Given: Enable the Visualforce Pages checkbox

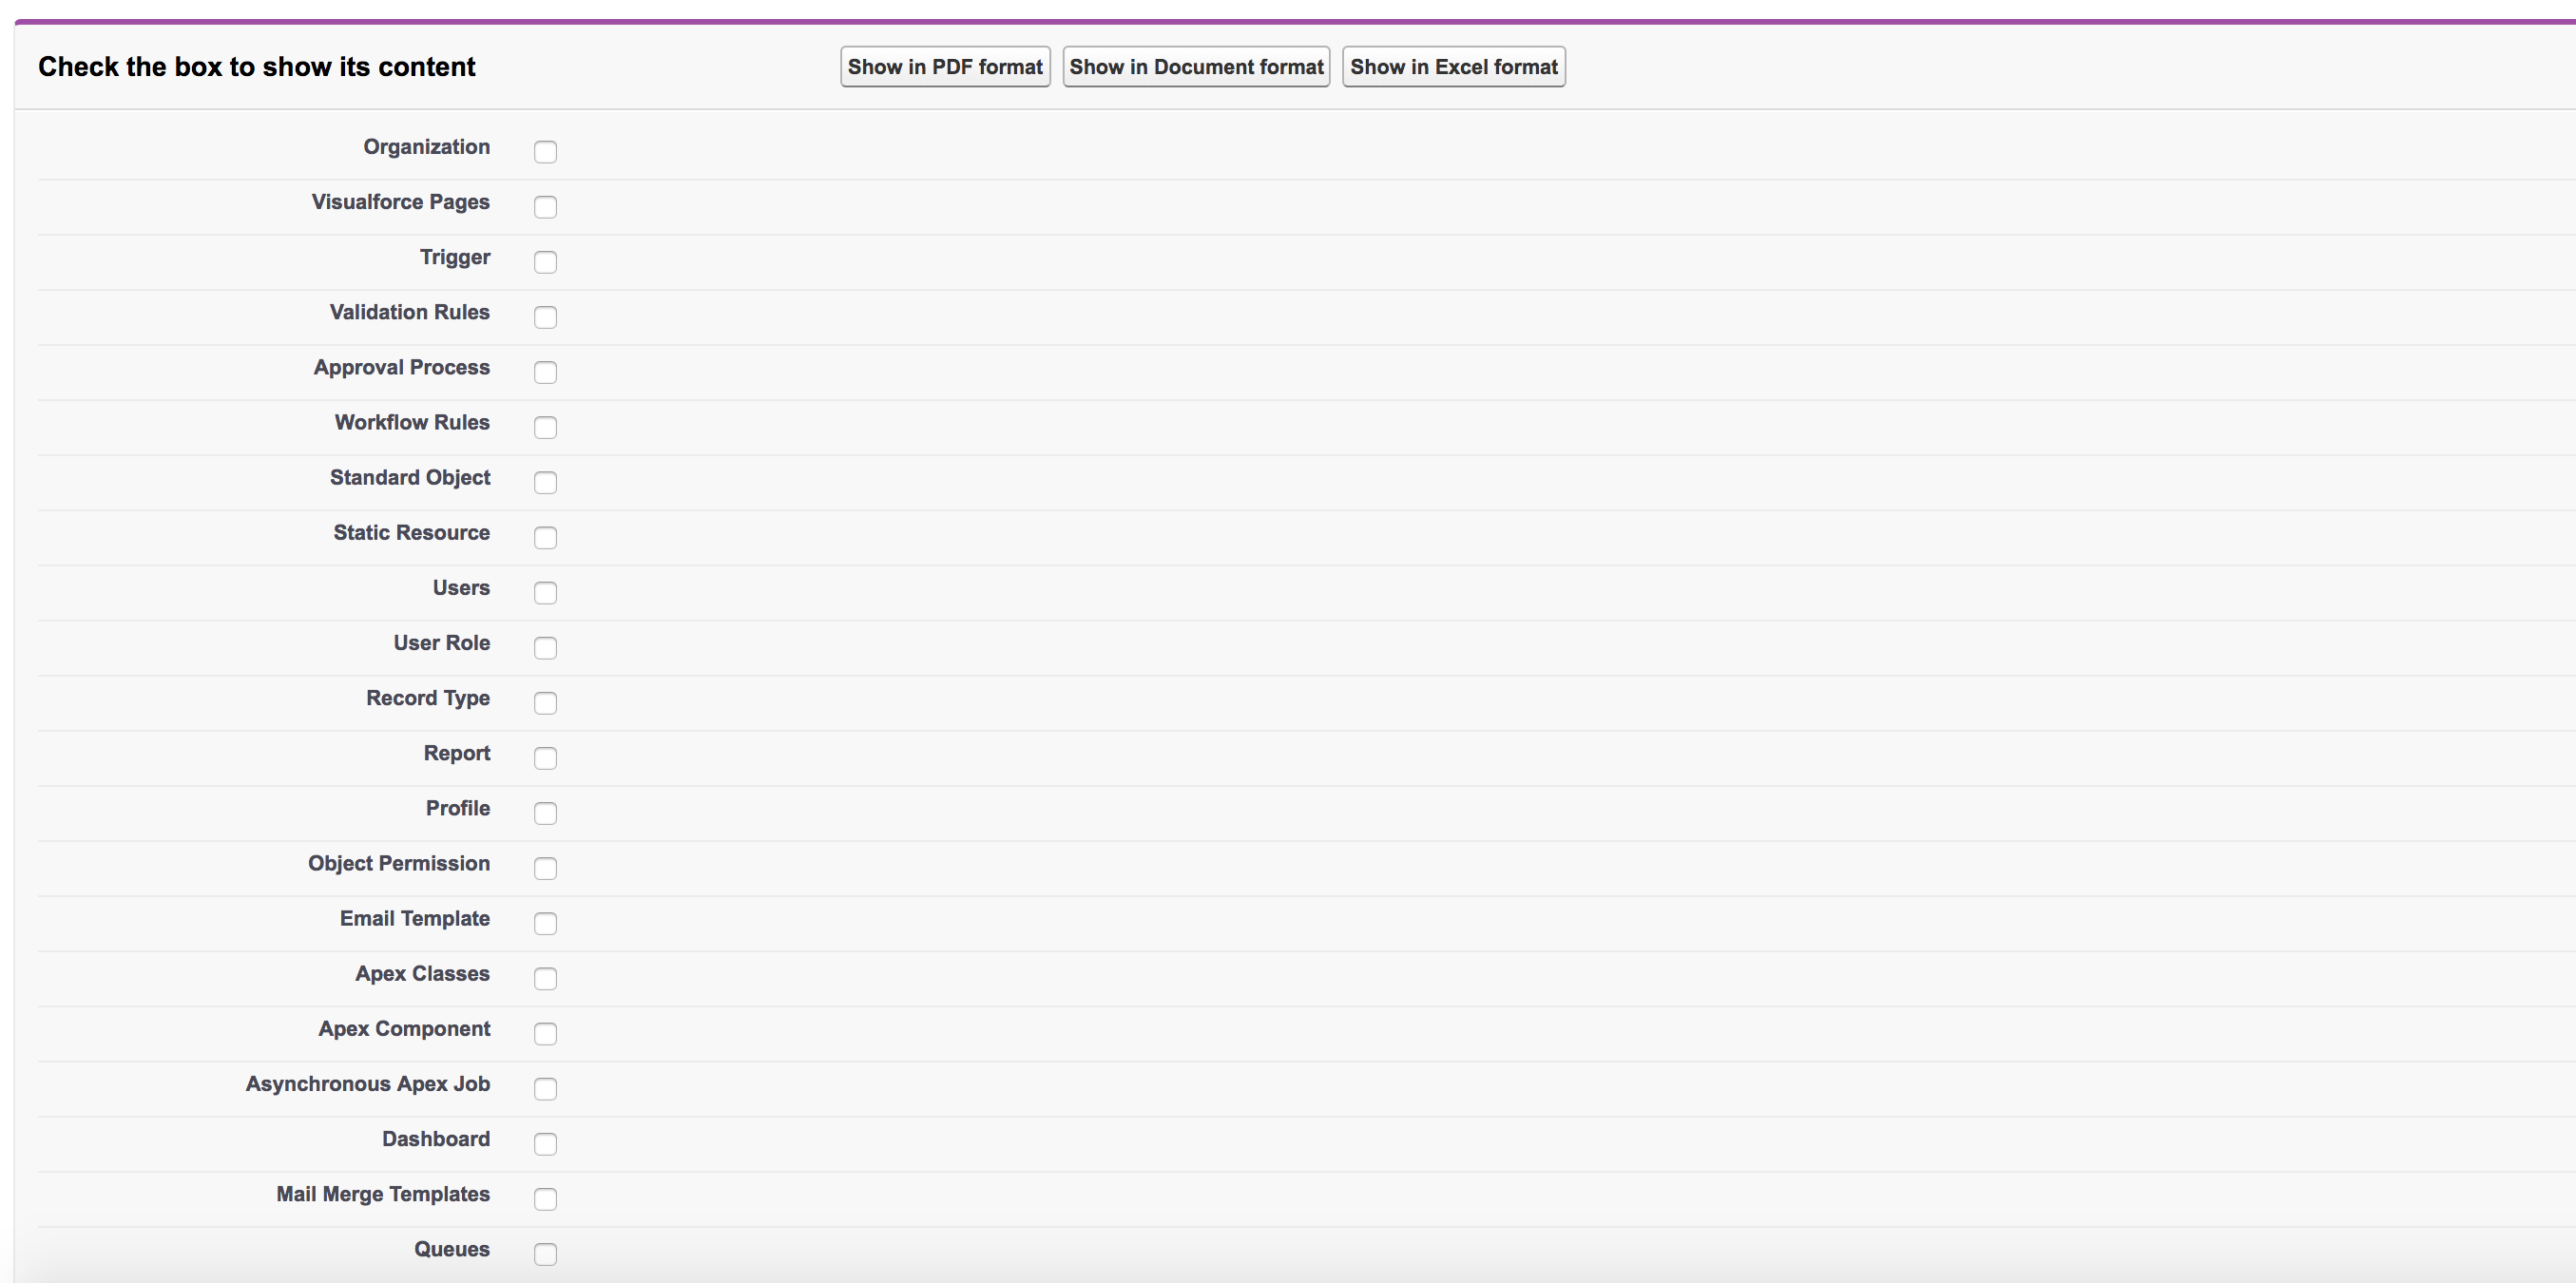Looking at the screenshot, I should point(545,207).
